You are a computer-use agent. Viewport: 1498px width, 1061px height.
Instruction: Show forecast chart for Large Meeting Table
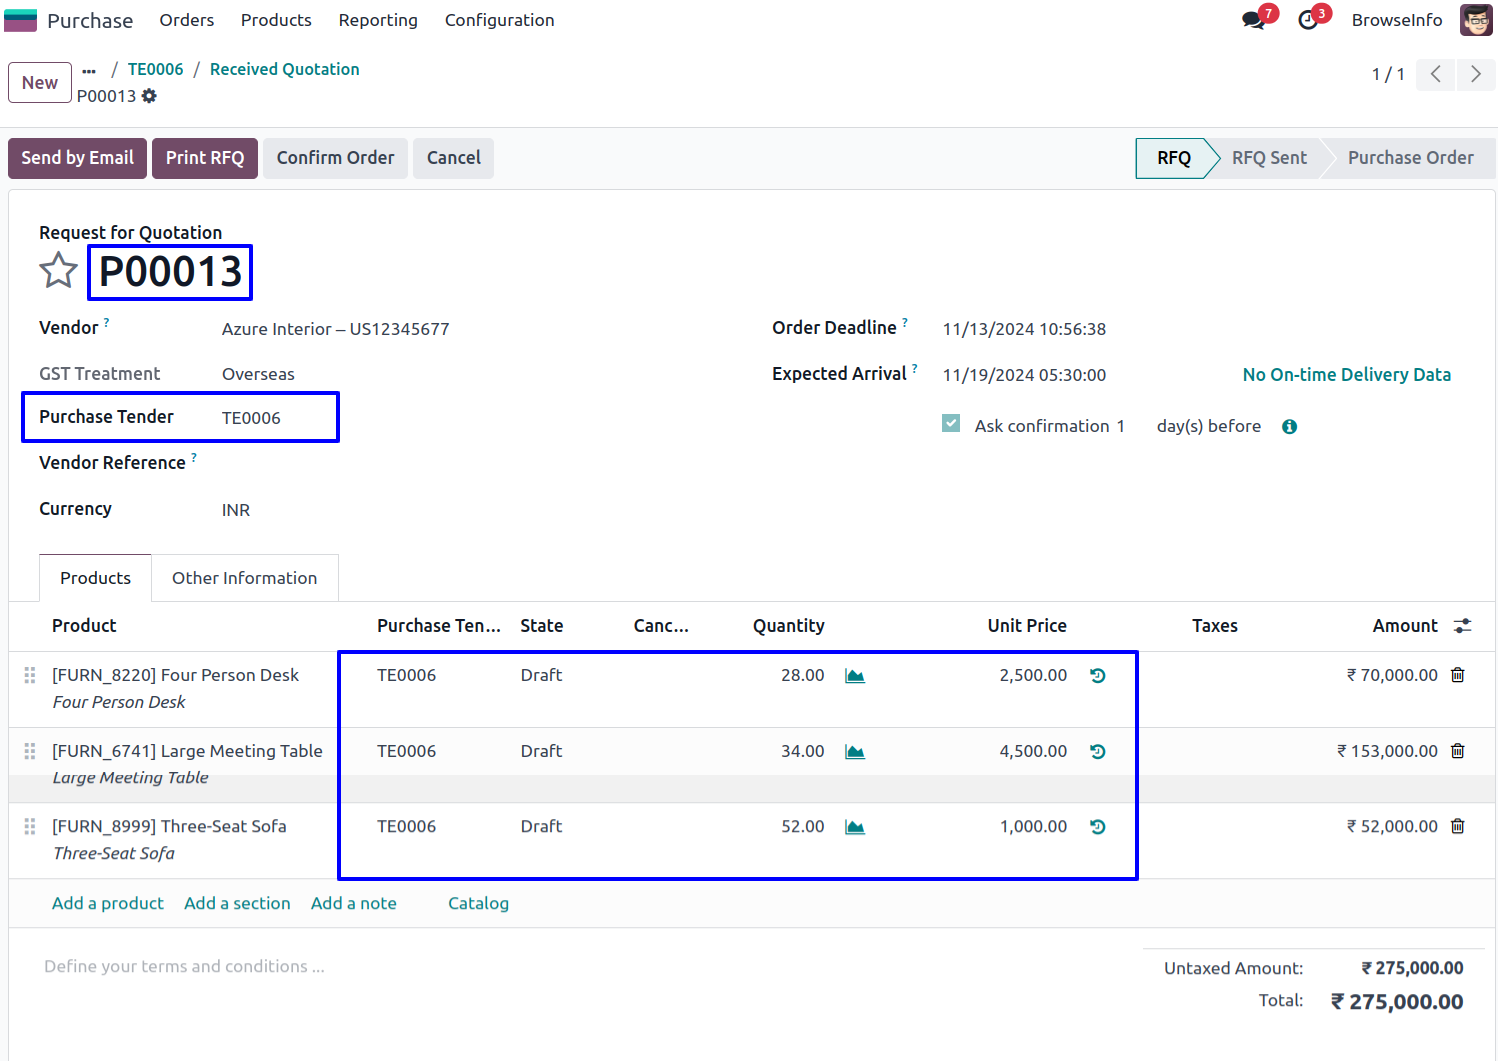854,752
